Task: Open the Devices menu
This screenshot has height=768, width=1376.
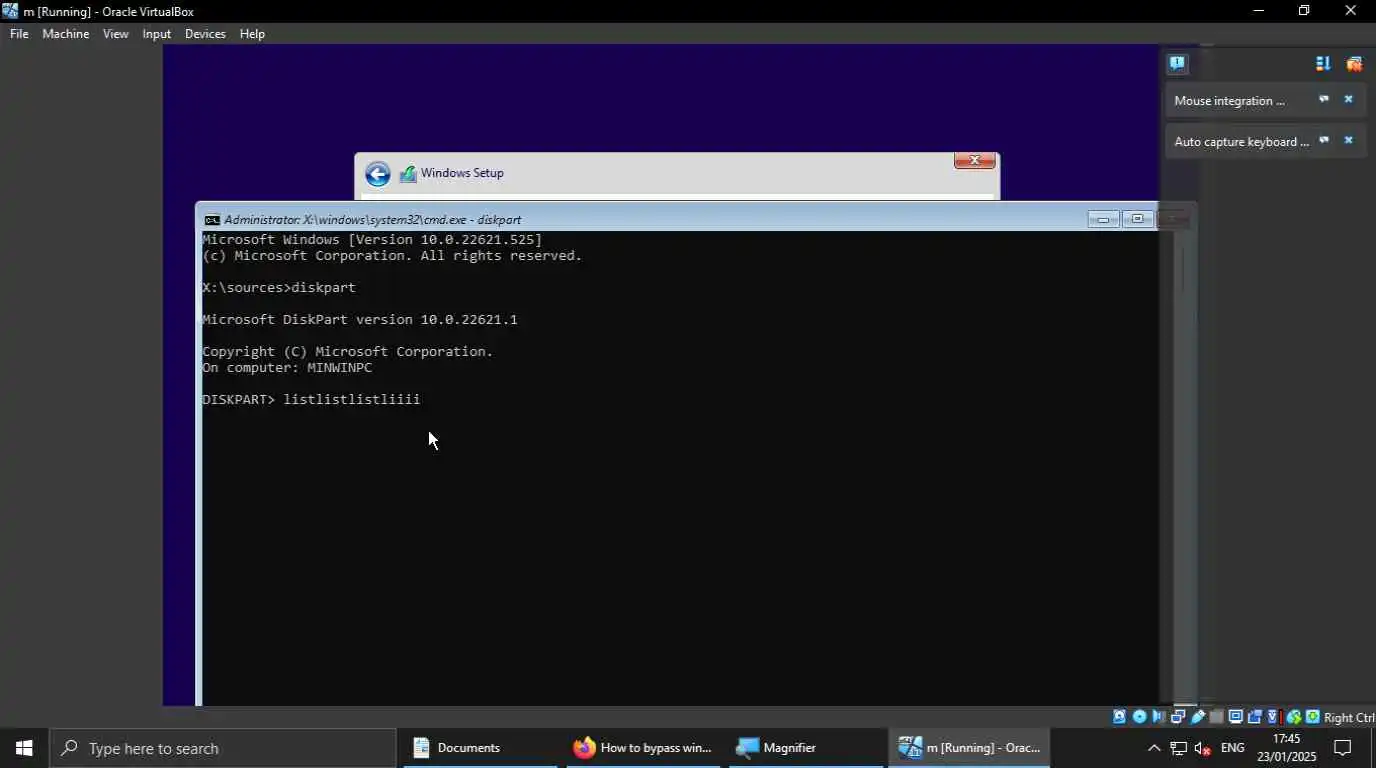Action: 205,34
